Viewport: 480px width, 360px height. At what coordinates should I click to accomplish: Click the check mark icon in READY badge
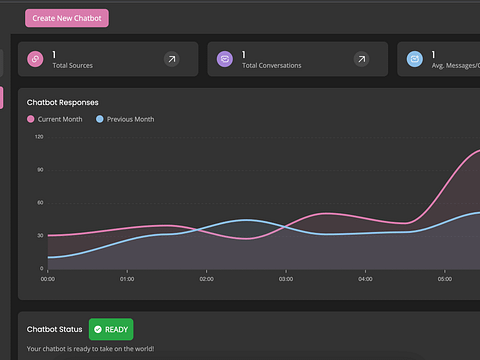tap(98, 329)
